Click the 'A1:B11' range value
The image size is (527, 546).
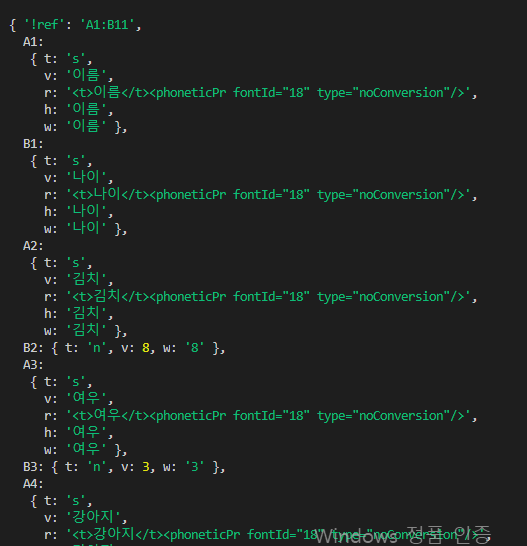(x=107, y=25)
